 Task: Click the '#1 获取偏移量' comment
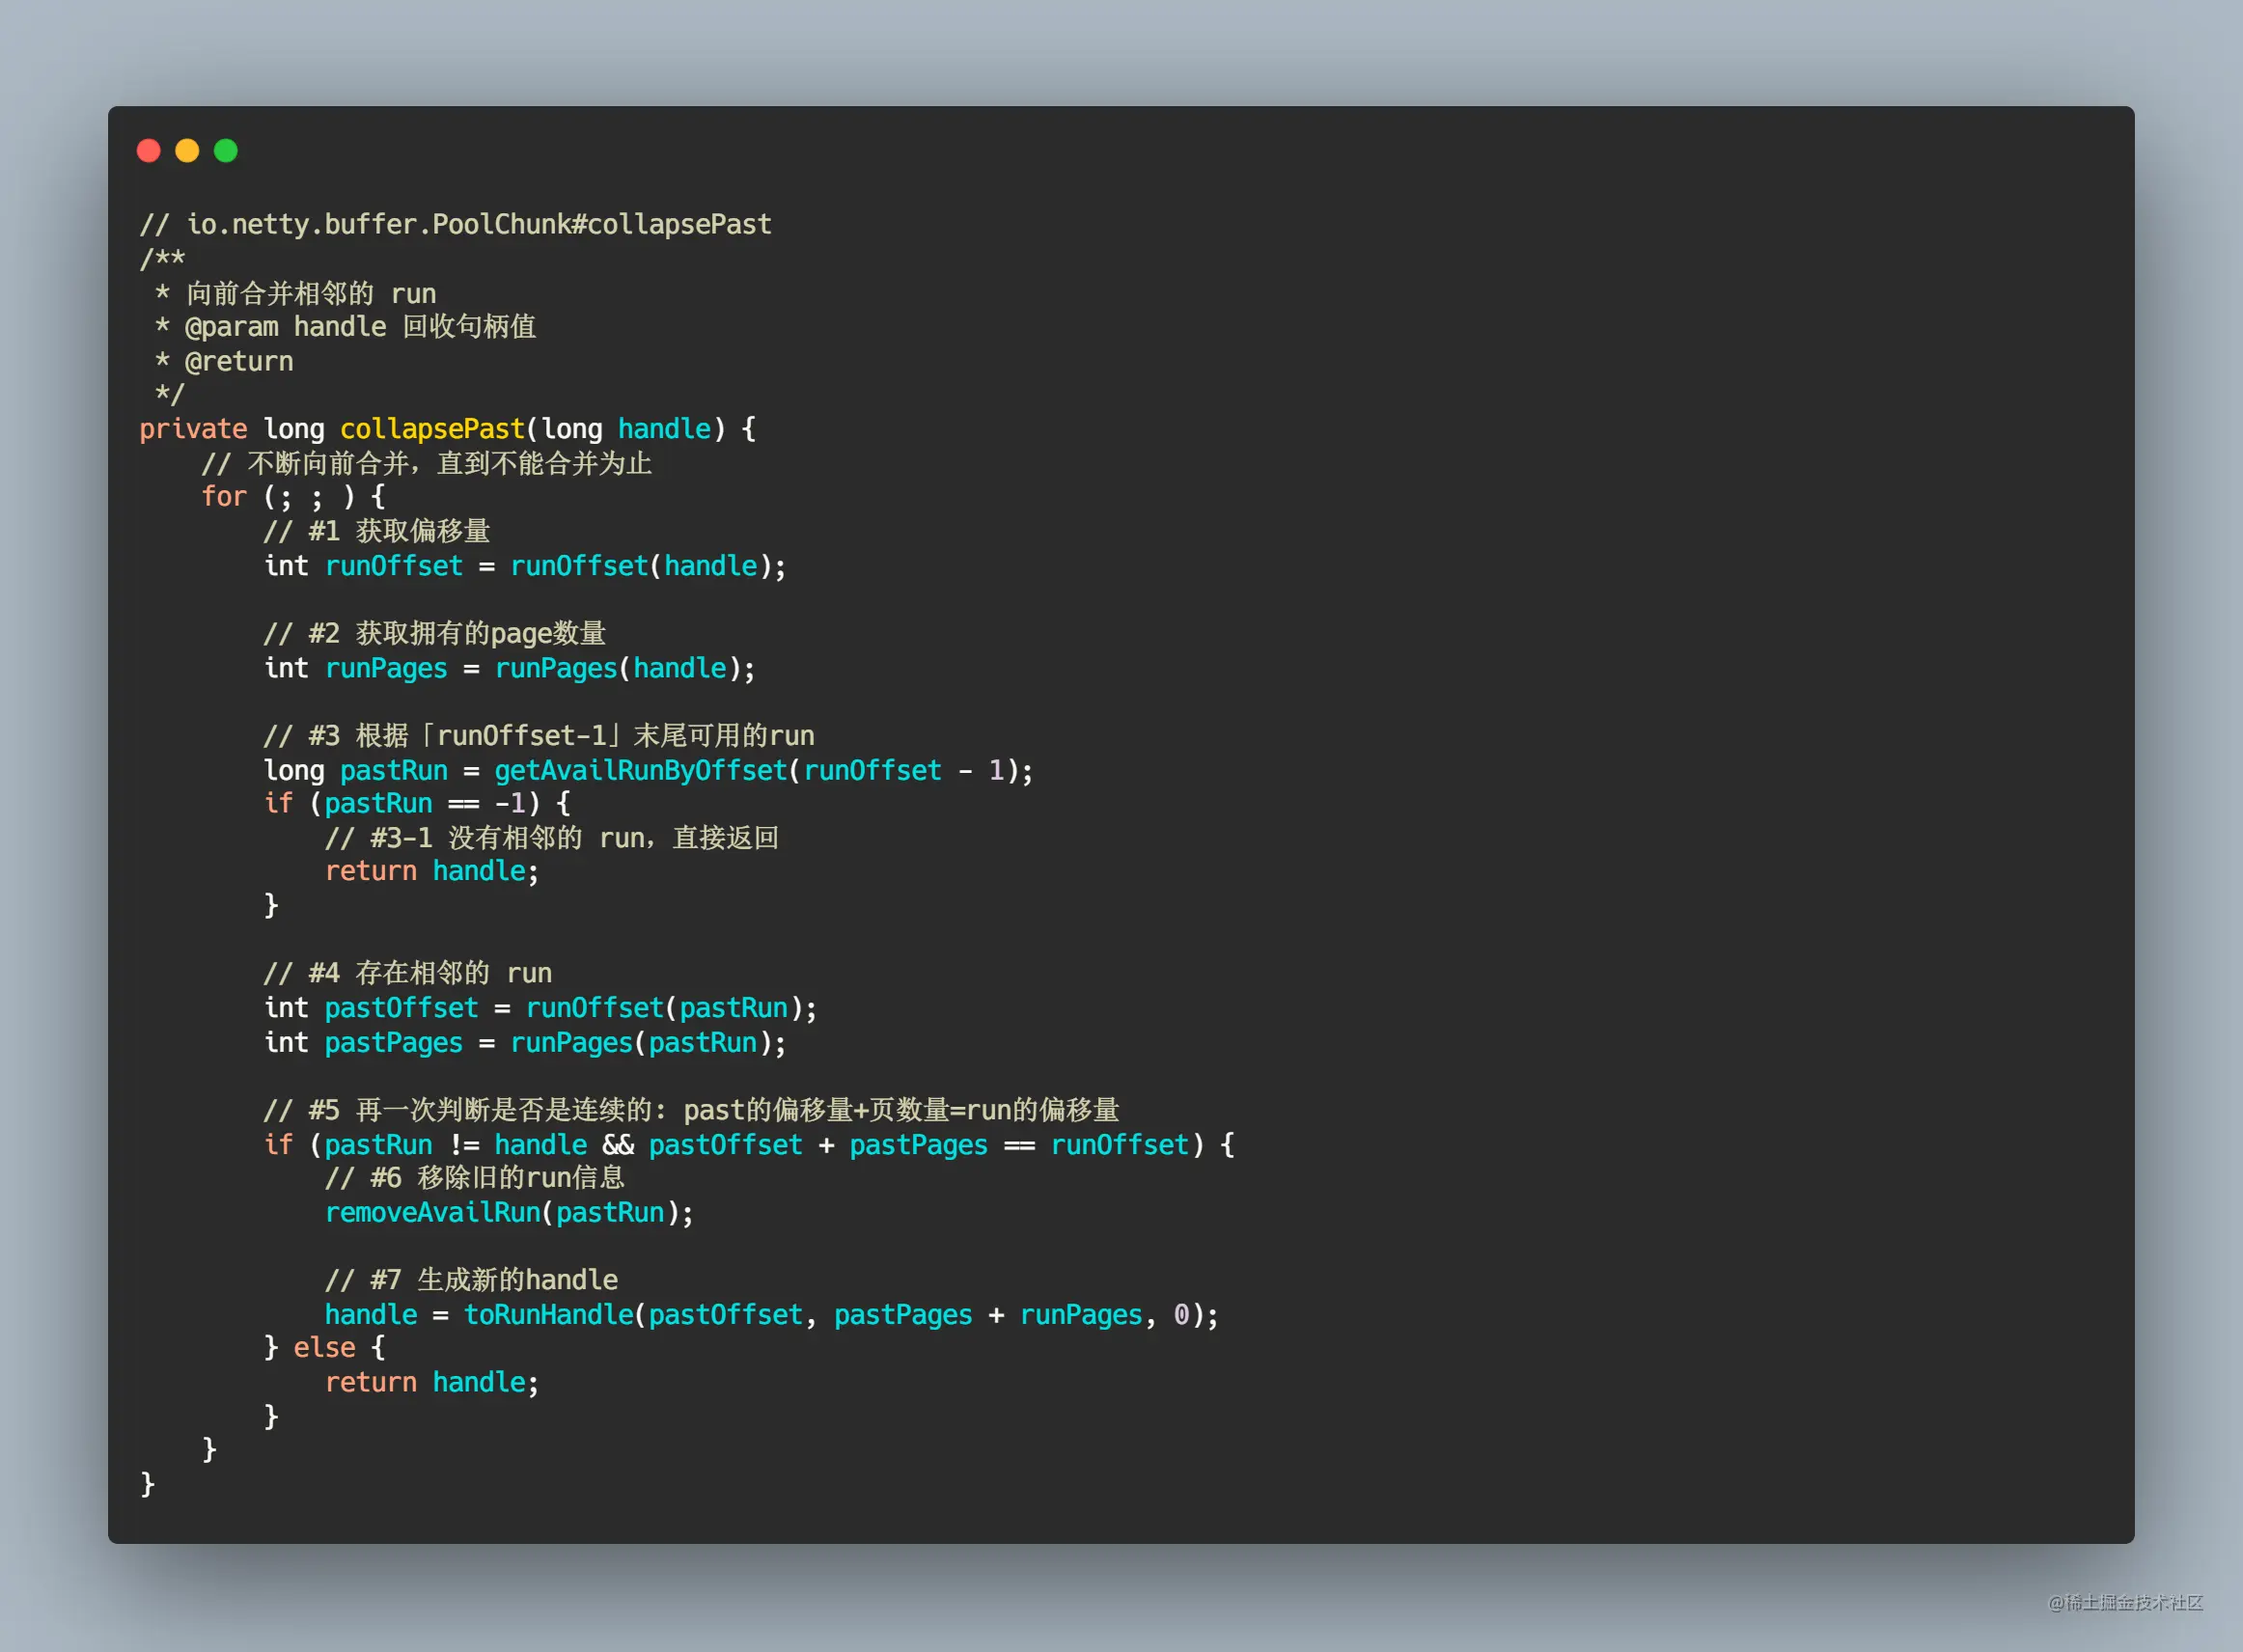click(377, 531)
